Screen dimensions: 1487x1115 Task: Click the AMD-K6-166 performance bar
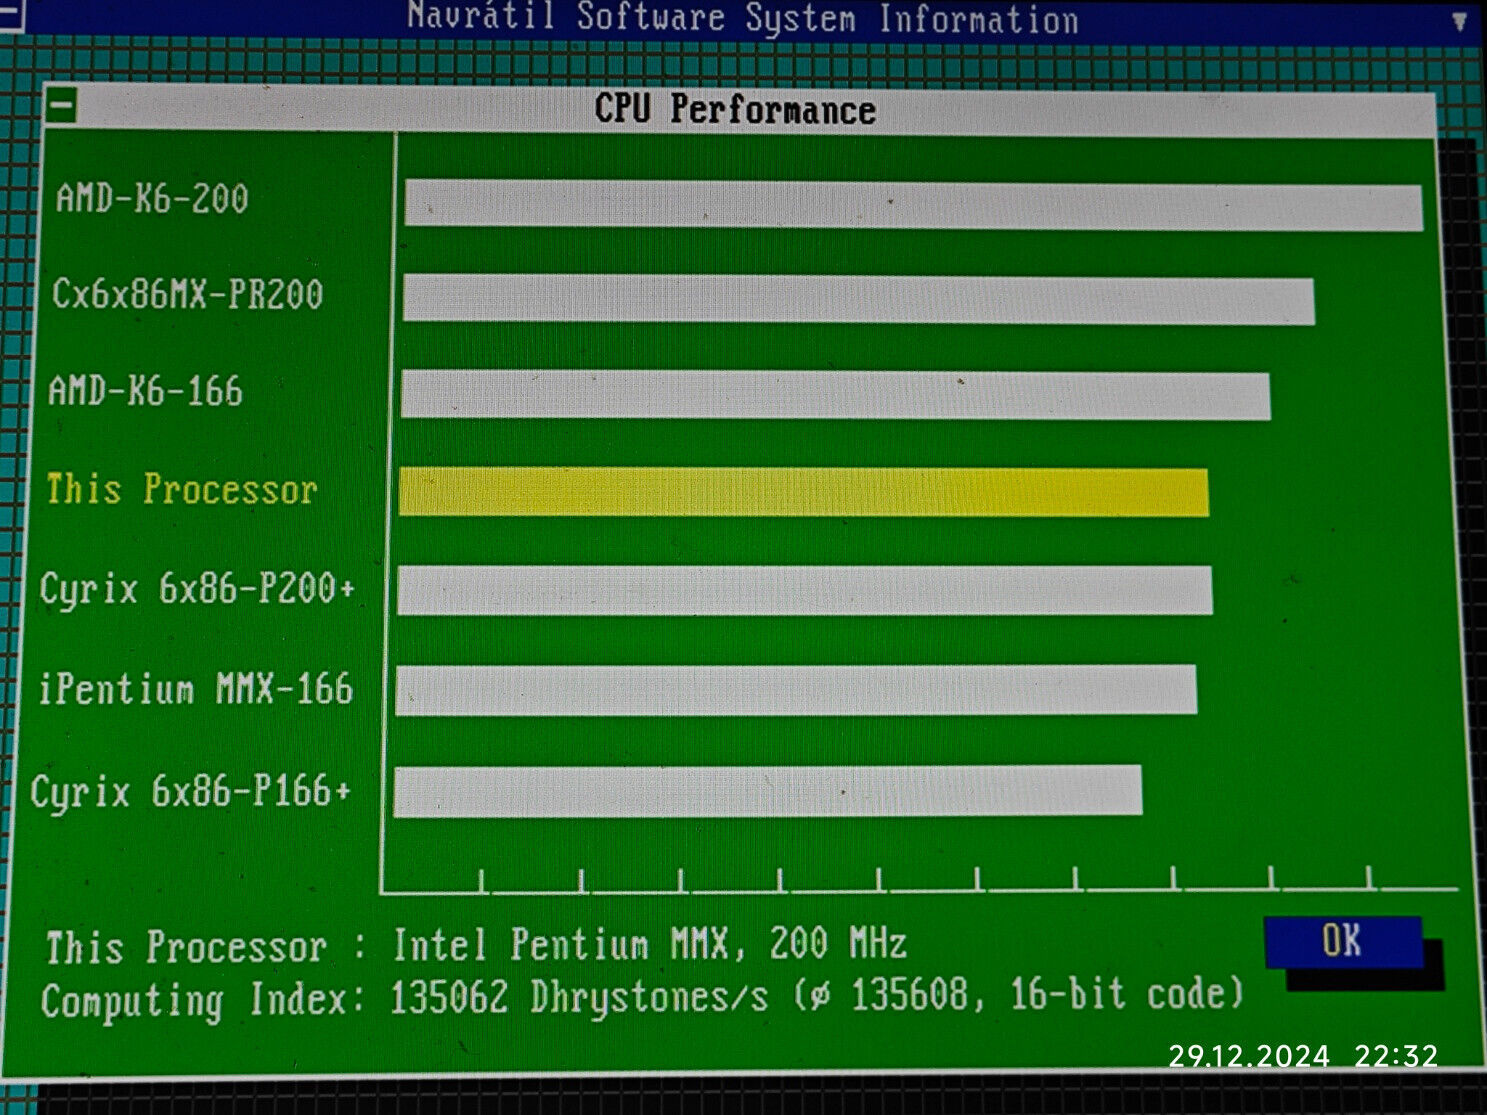[836, 395]
